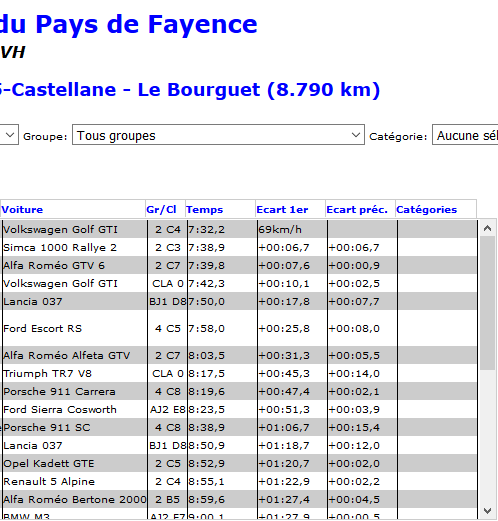
Task: Click the '2 B5' class cell
Action: [167, 500]
